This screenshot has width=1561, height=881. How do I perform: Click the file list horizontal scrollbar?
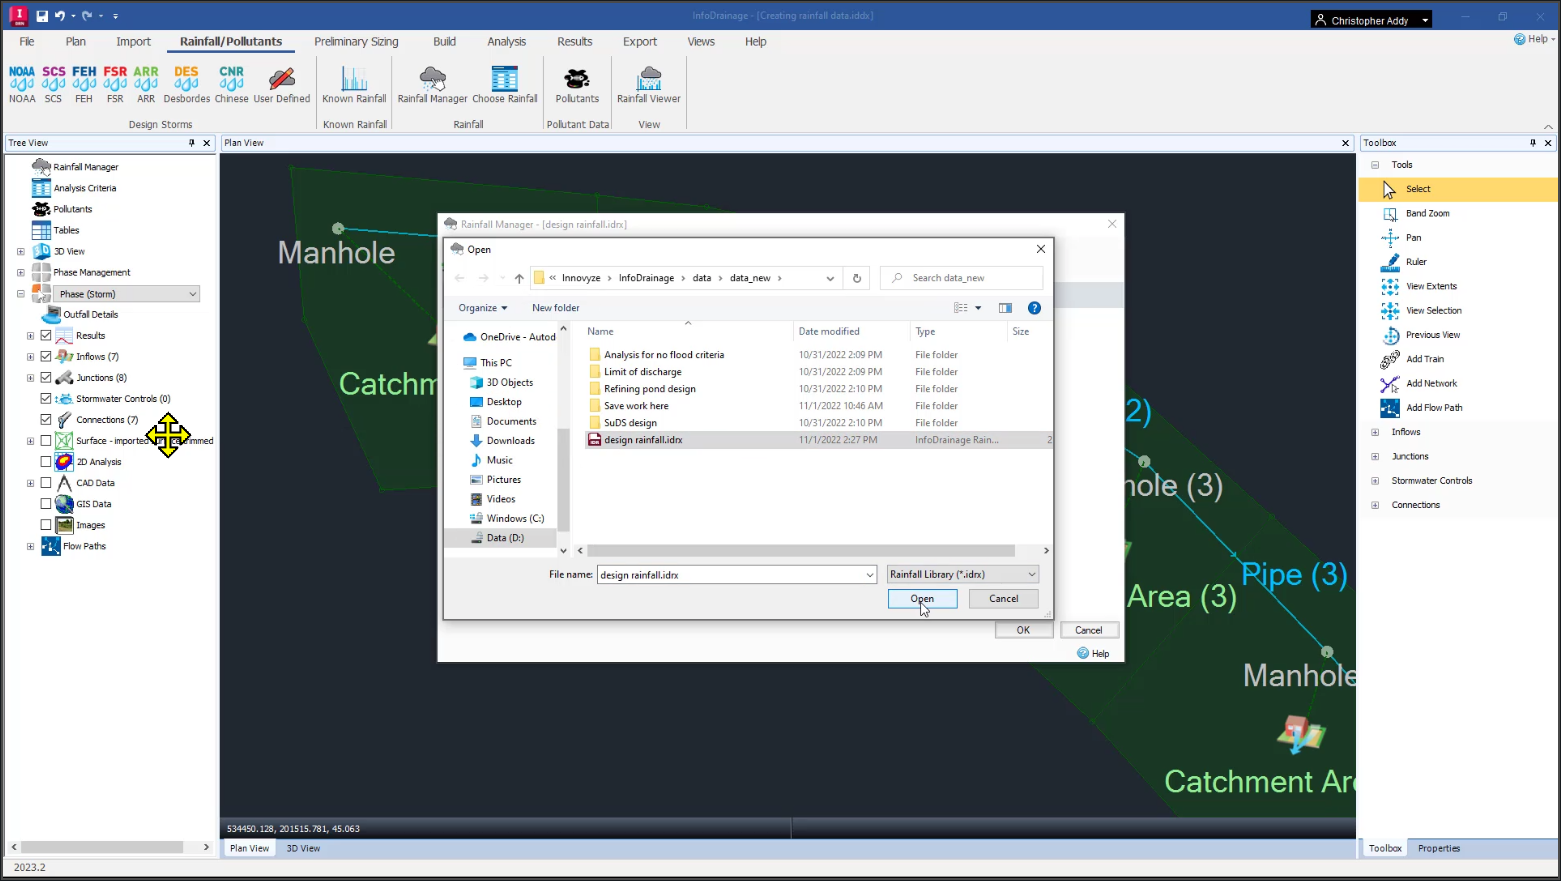coord(801,551)
